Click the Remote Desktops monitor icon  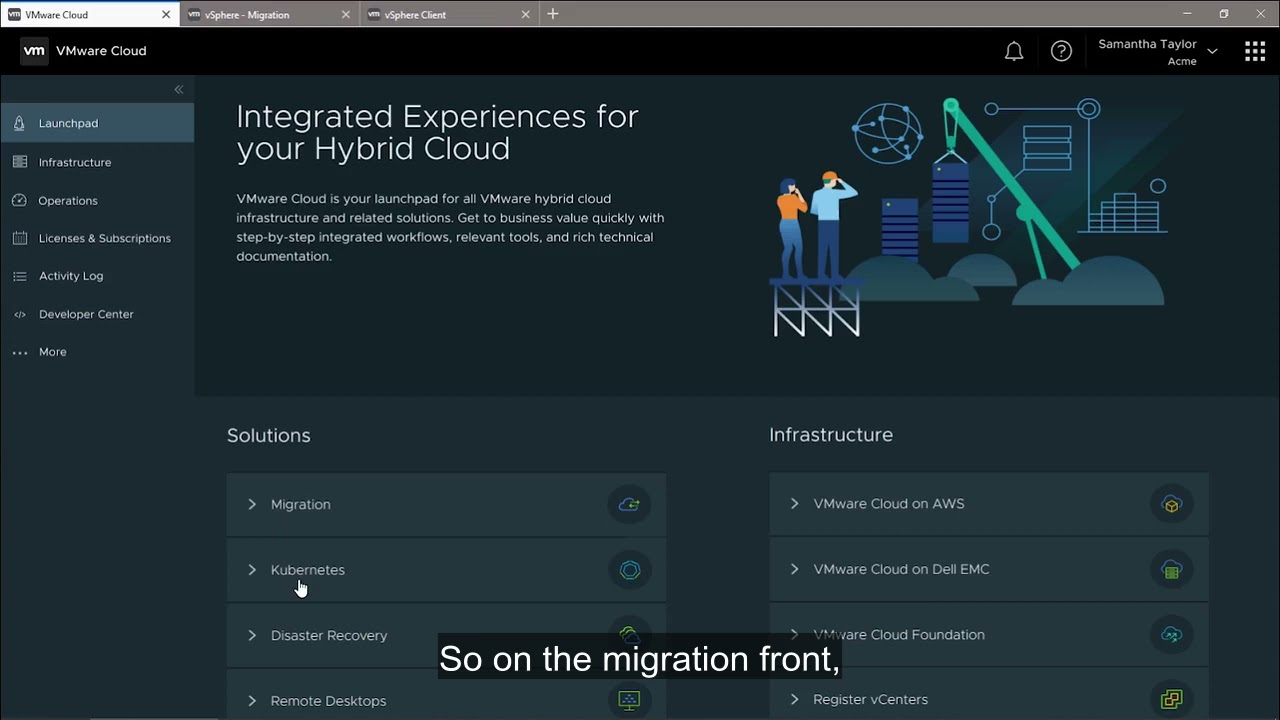[629, 700]
